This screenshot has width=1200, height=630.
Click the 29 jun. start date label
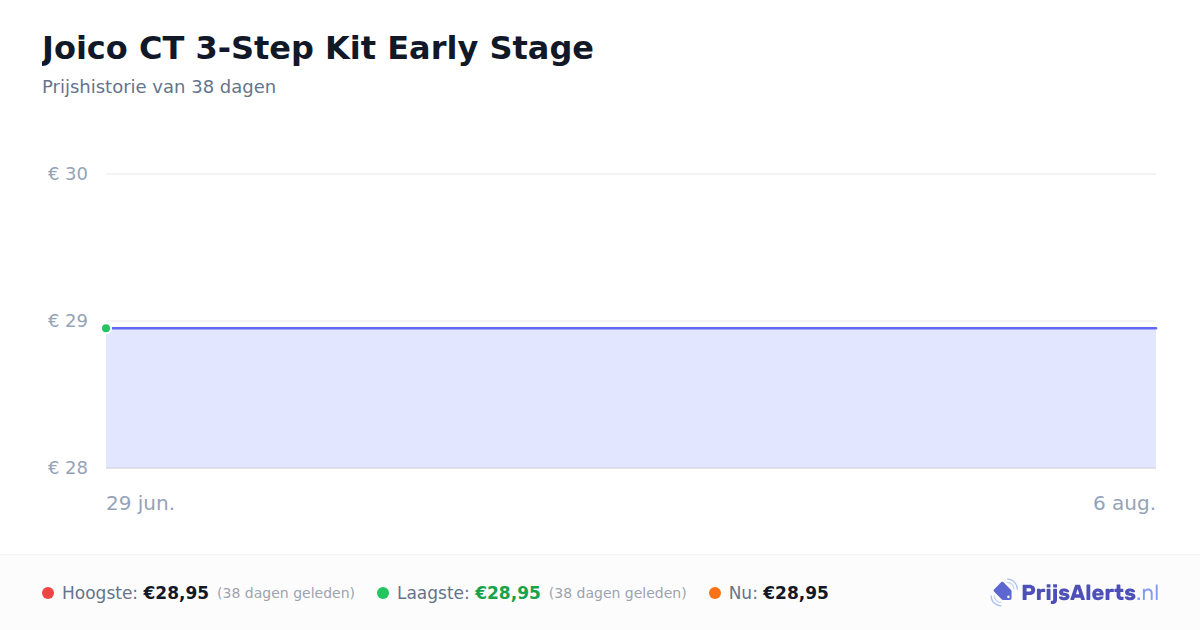[x=141, y=503]
